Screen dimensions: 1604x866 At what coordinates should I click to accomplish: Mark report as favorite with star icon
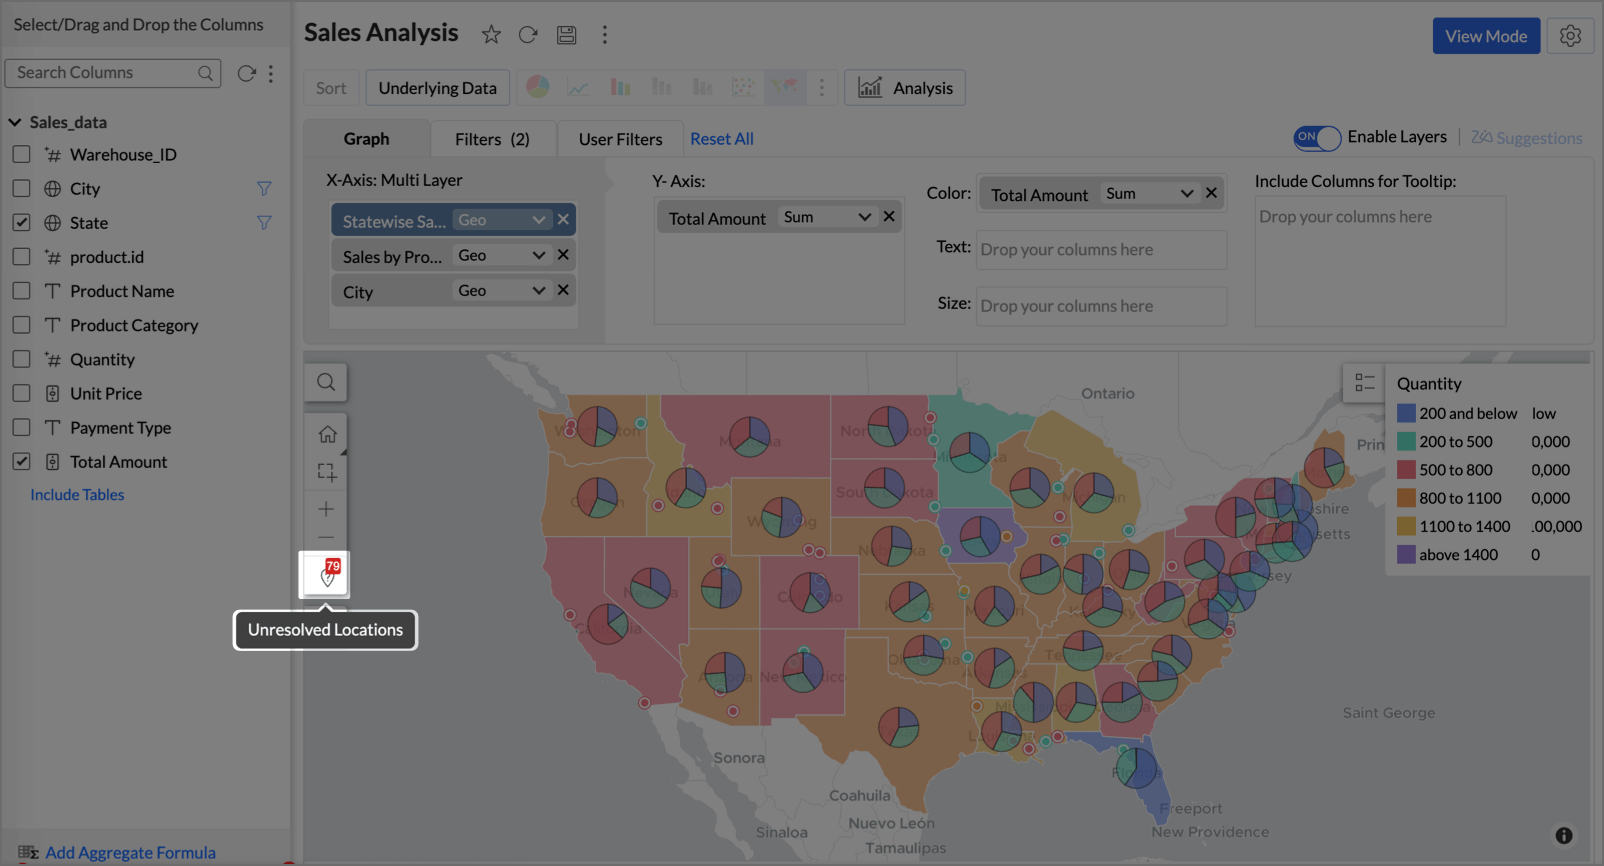tap(491, 35)
